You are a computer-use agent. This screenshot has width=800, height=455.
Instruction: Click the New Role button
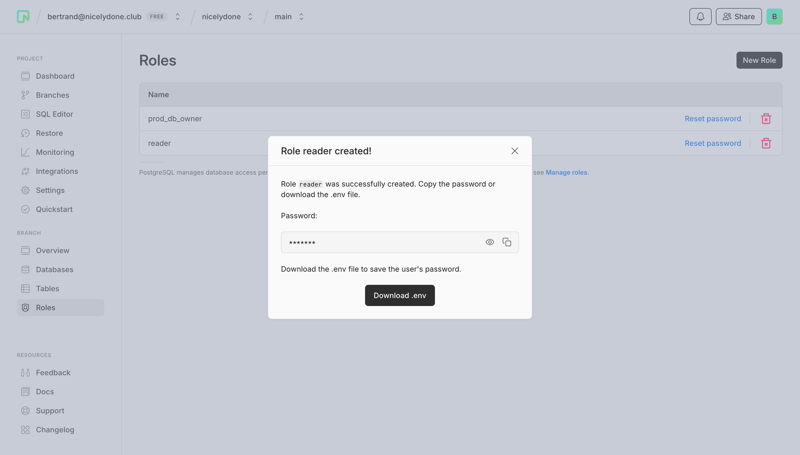(x=759, y=60)
